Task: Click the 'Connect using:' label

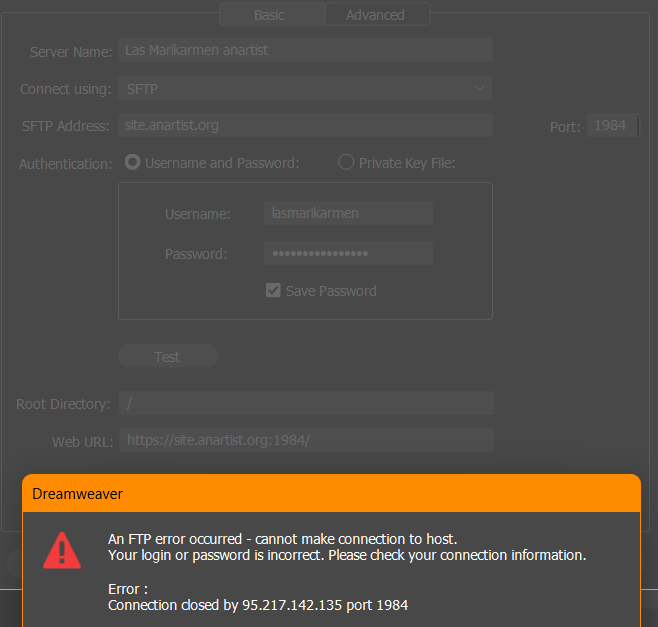Action: coord(66,89)
